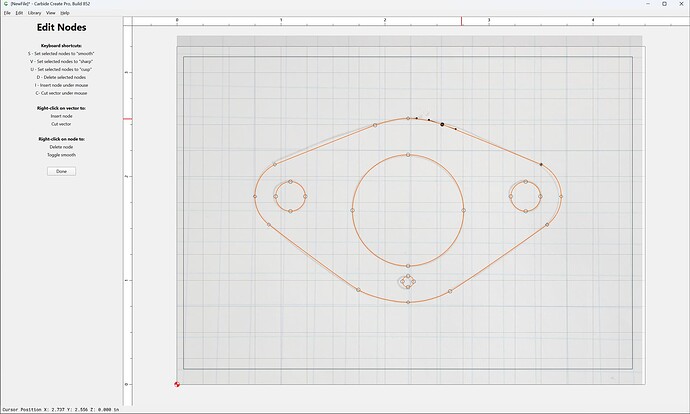Image resolution: width=690 pixels, height=414 pixels.
Task: Select the left node of large center circle
Action: tap(352, 210)
